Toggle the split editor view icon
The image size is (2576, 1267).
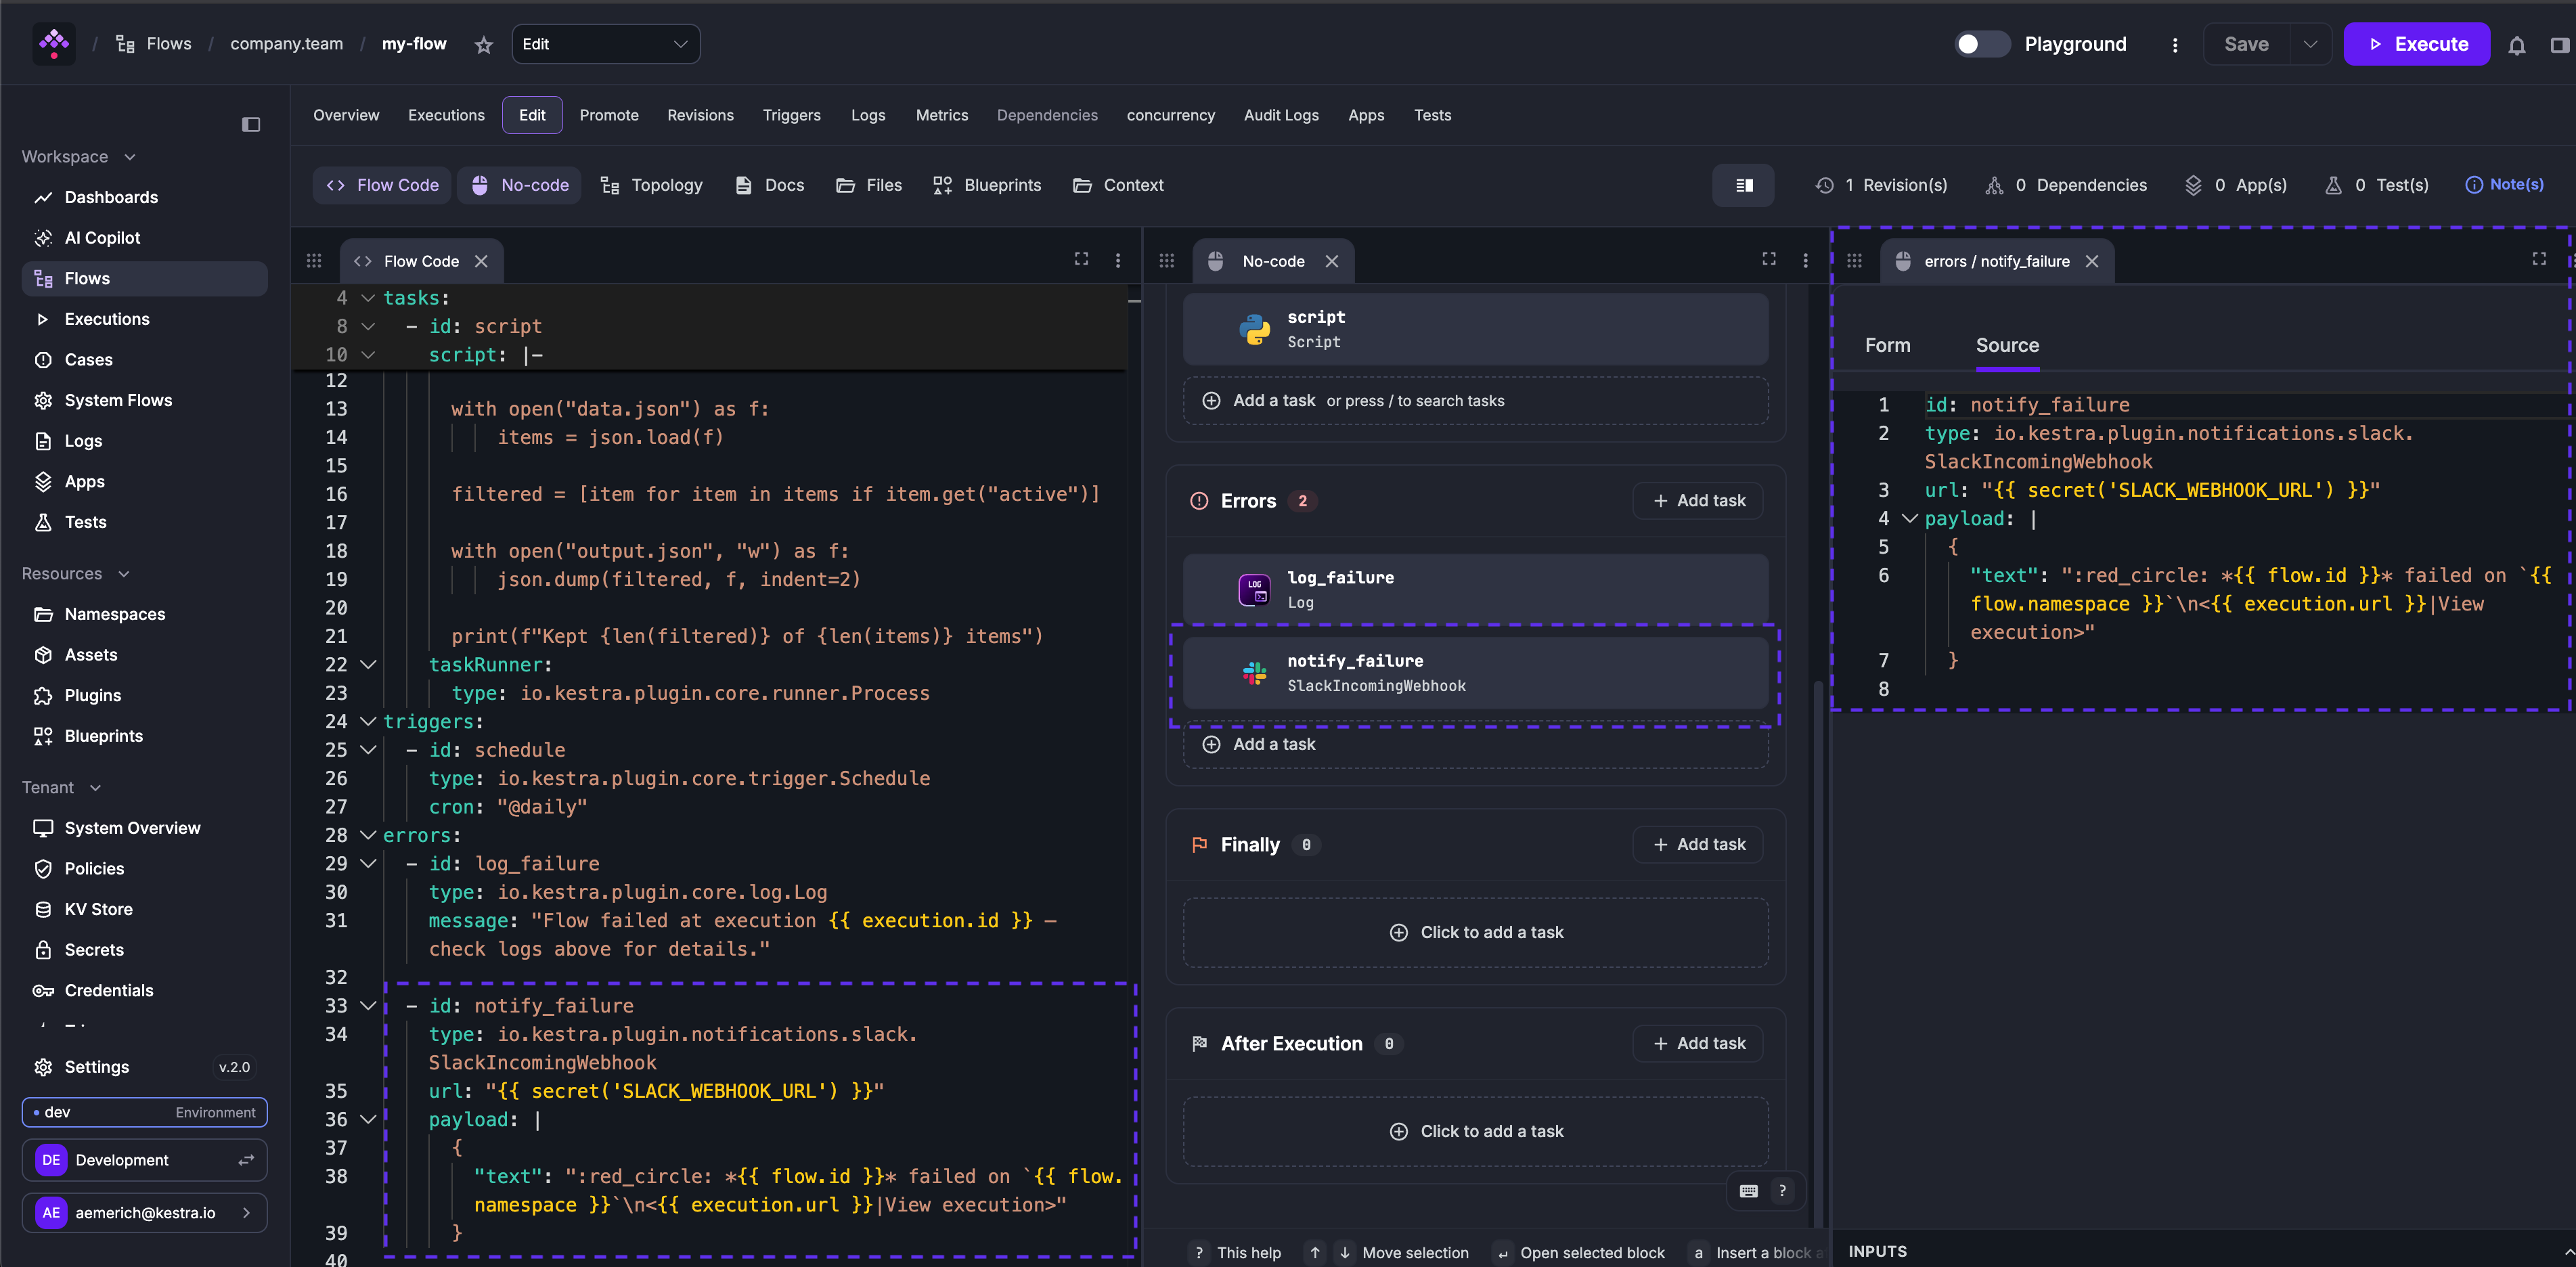coord(1744,185)
